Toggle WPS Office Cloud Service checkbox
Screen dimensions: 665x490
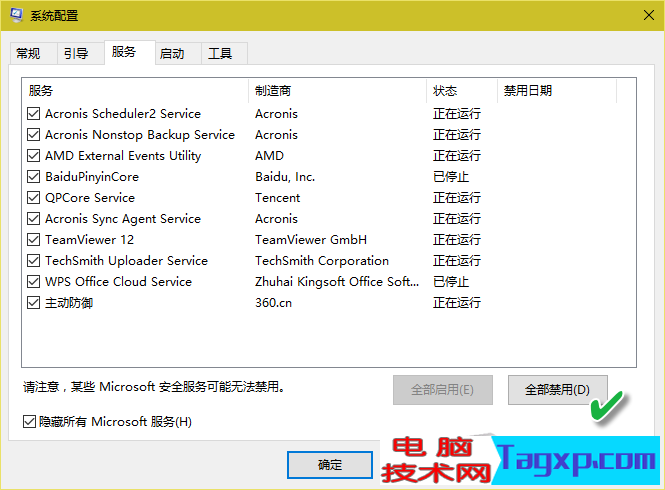(x=34, y=282)
